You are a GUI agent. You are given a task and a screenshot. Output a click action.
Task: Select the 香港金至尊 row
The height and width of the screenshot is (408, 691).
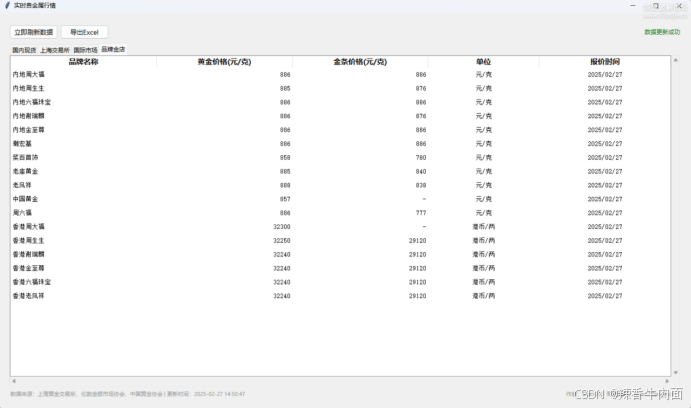341,268
